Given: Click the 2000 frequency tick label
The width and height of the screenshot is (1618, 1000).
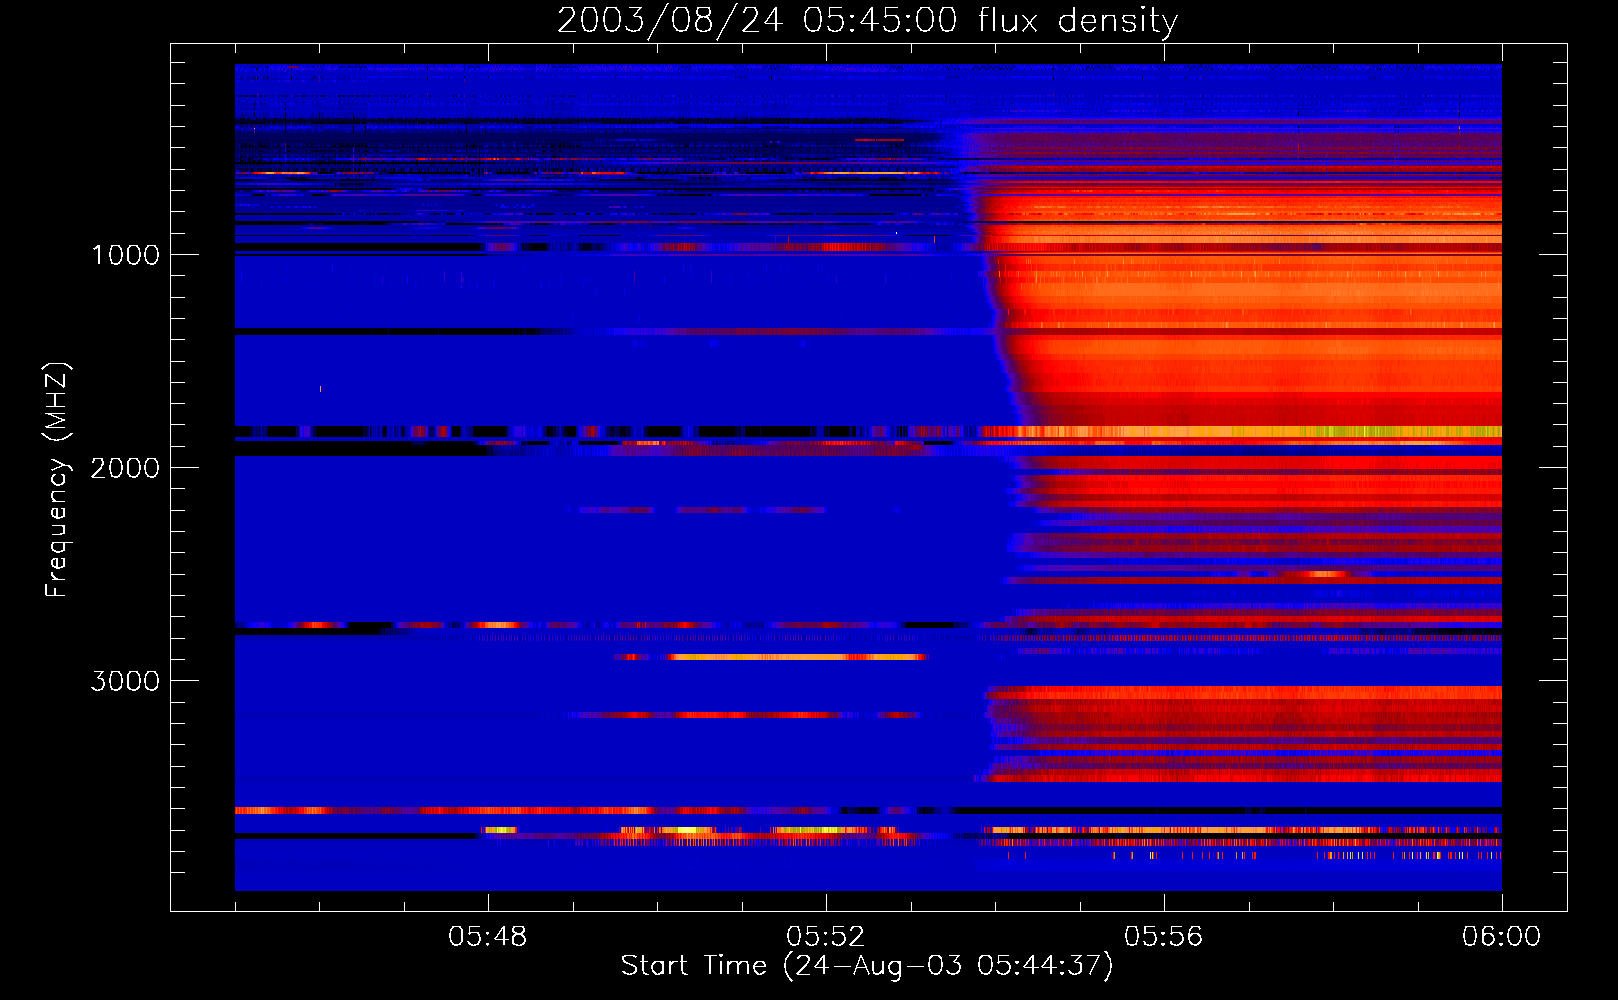Looking at the screenshot, I should [x=125, y=468].
